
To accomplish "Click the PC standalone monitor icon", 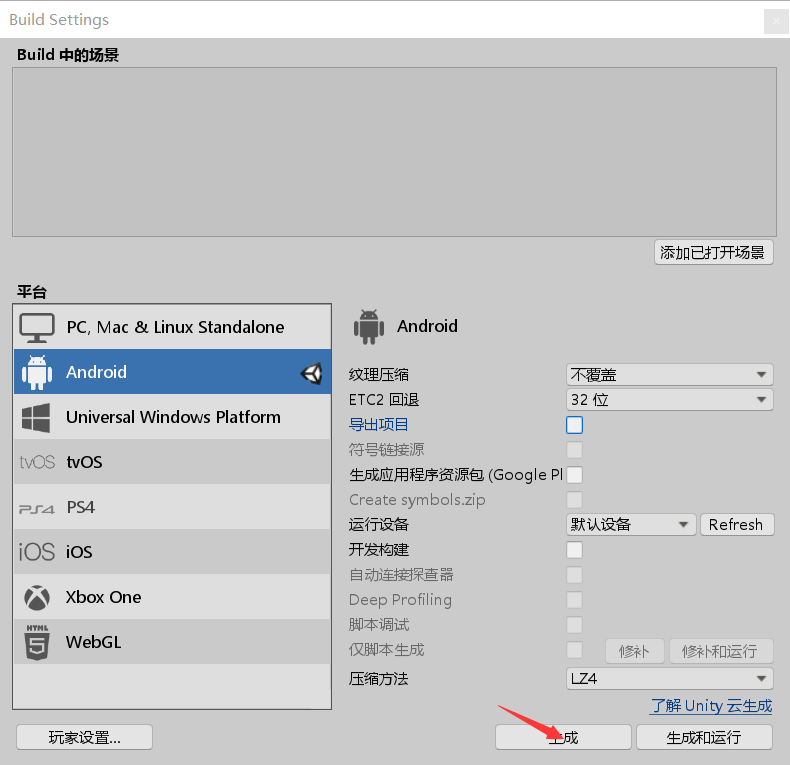I will click(x=37, y=328).
